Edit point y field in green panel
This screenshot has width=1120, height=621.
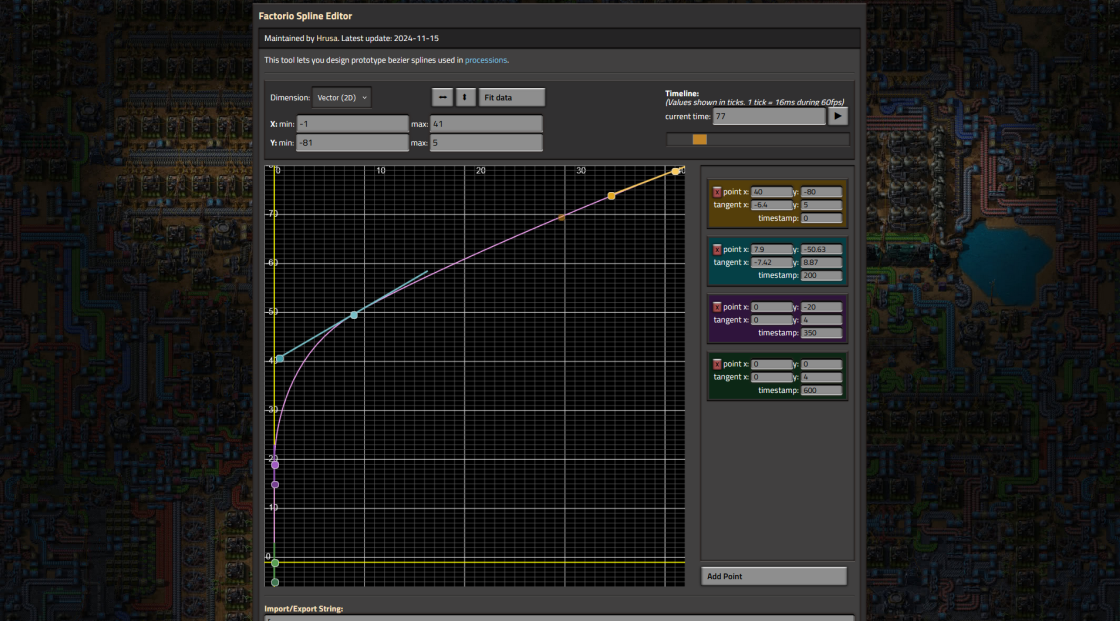(821, 364)
